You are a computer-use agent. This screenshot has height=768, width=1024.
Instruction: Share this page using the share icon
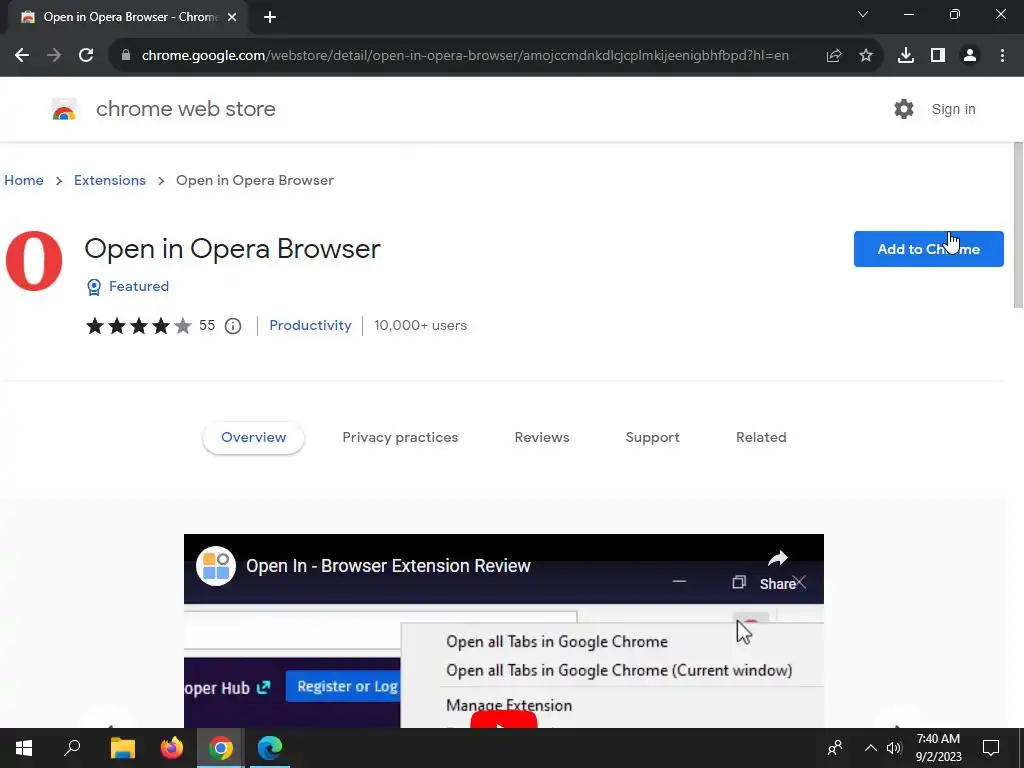(834, 56)
